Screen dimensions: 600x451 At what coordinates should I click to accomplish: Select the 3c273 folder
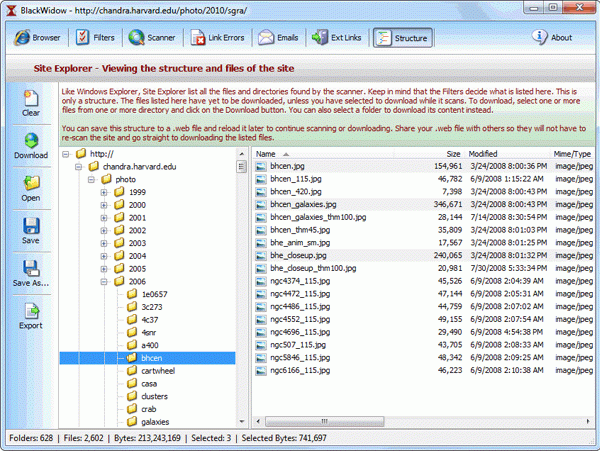click(145, 307)
